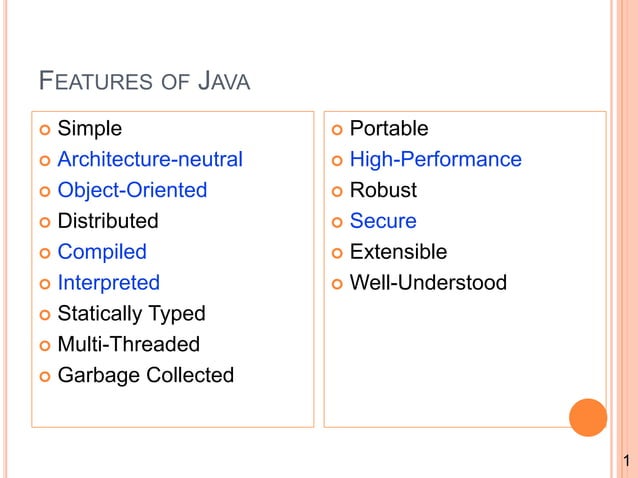Viewport: 638px width, 478px height.
Task: Click the bullet next to Simple
Action: point(45,130)
